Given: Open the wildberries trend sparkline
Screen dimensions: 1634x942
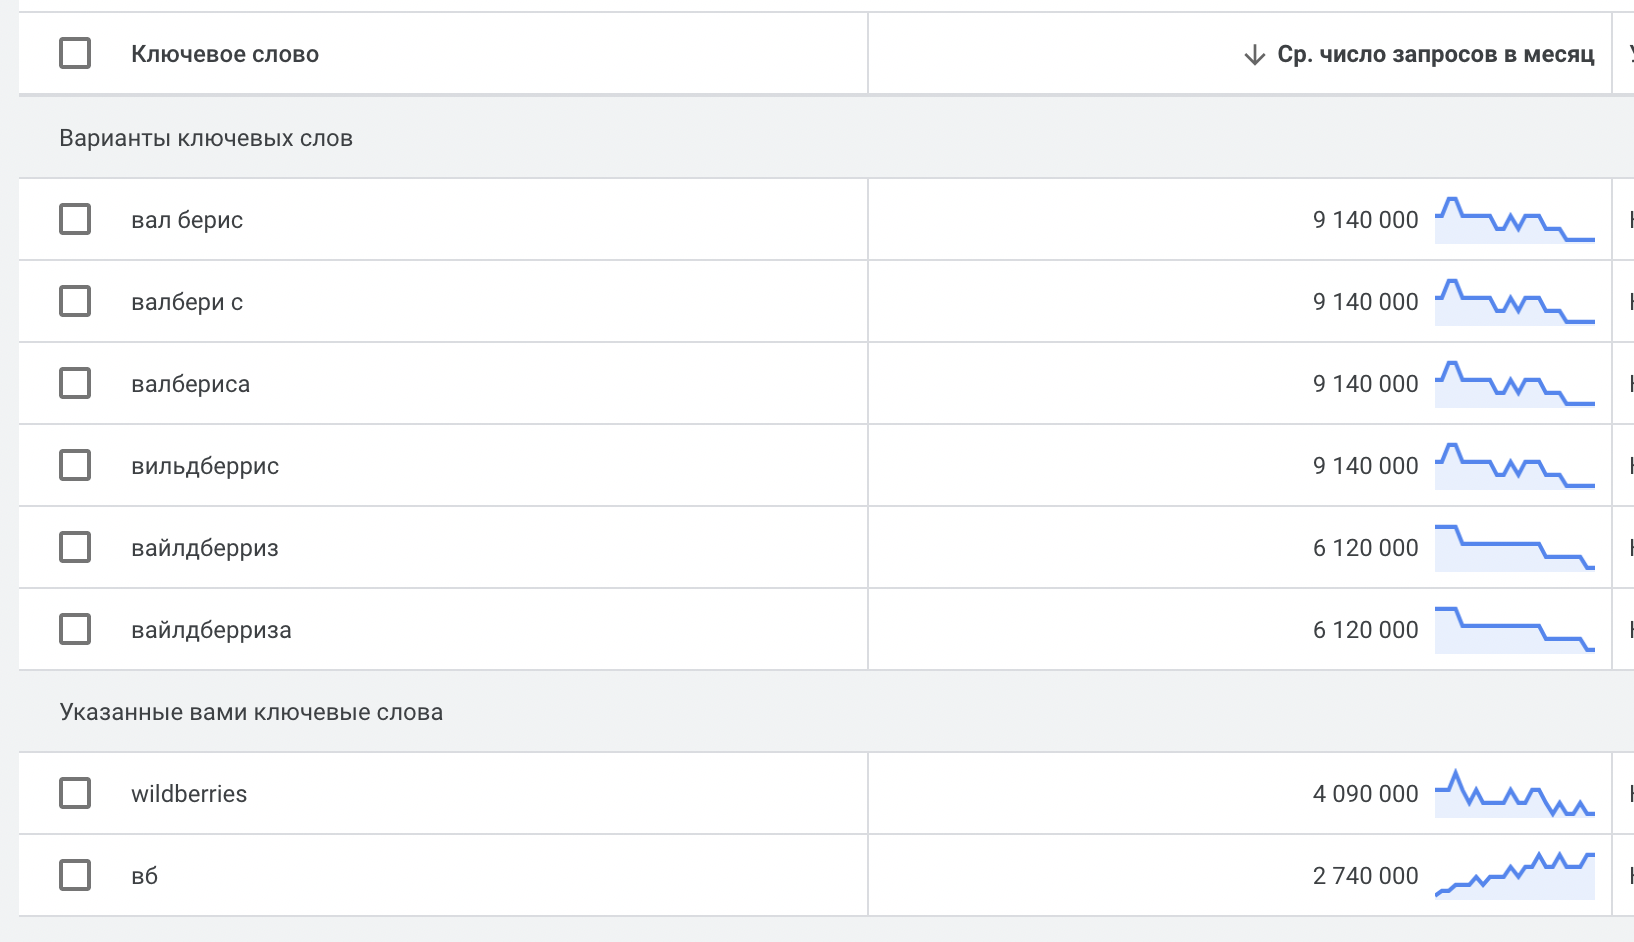Looking at the screenshot, I should pos(1514,794).
